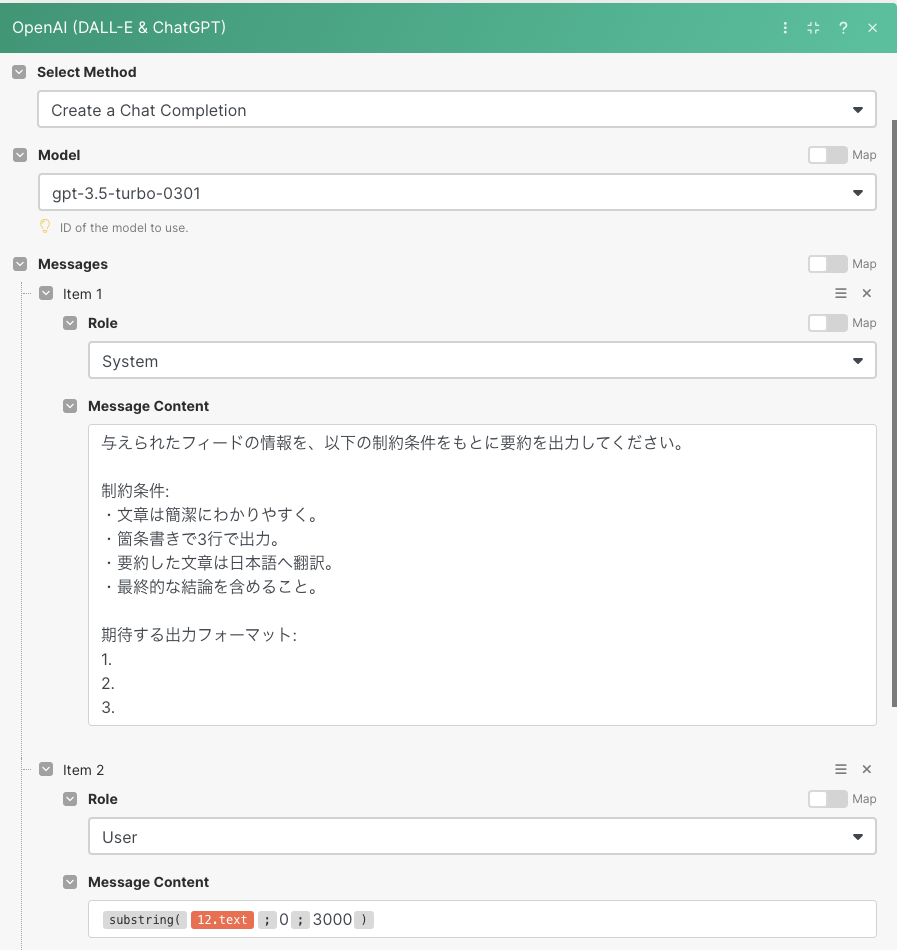Remove Item 1 with its X icon
Image resolution: width=897 pixels, height=950 pixels.
867,293
